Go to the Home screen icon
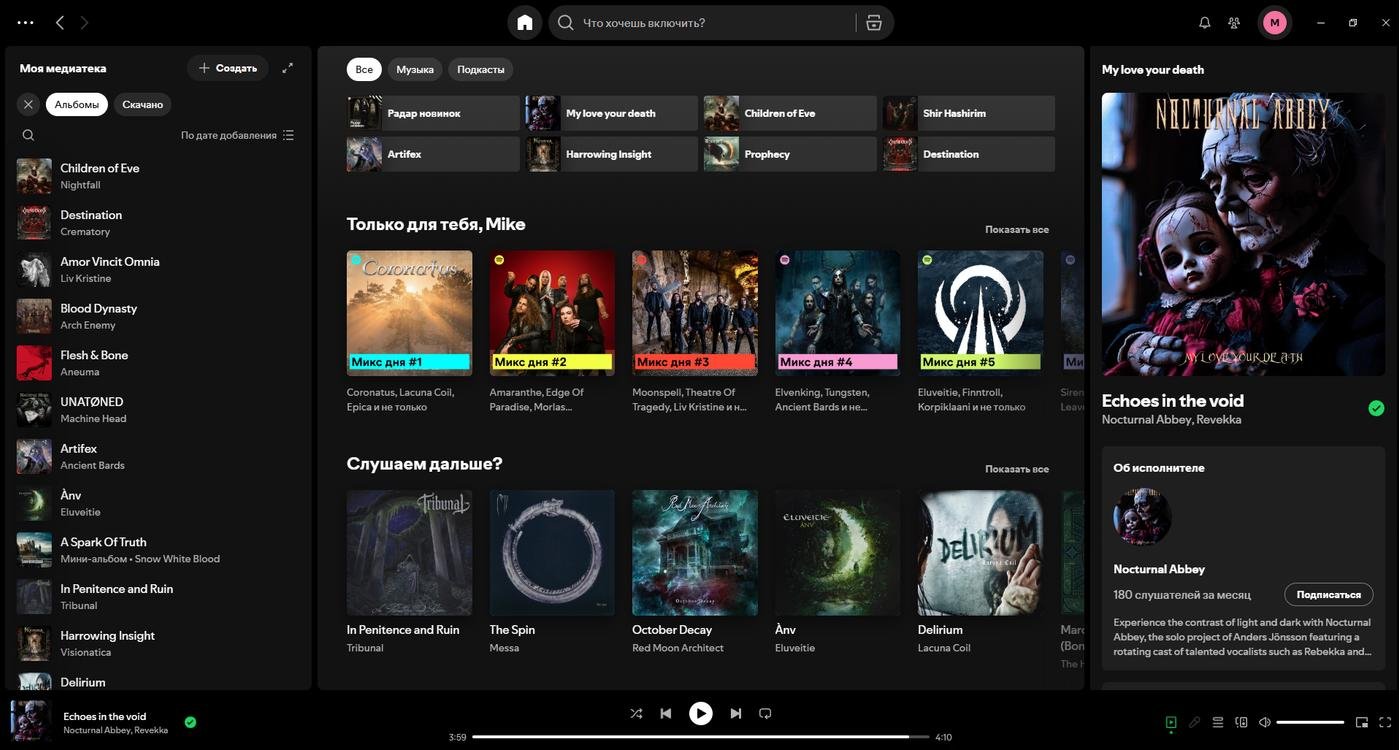1400x750 pixels. pyautogui.click(x=525, y=22)
